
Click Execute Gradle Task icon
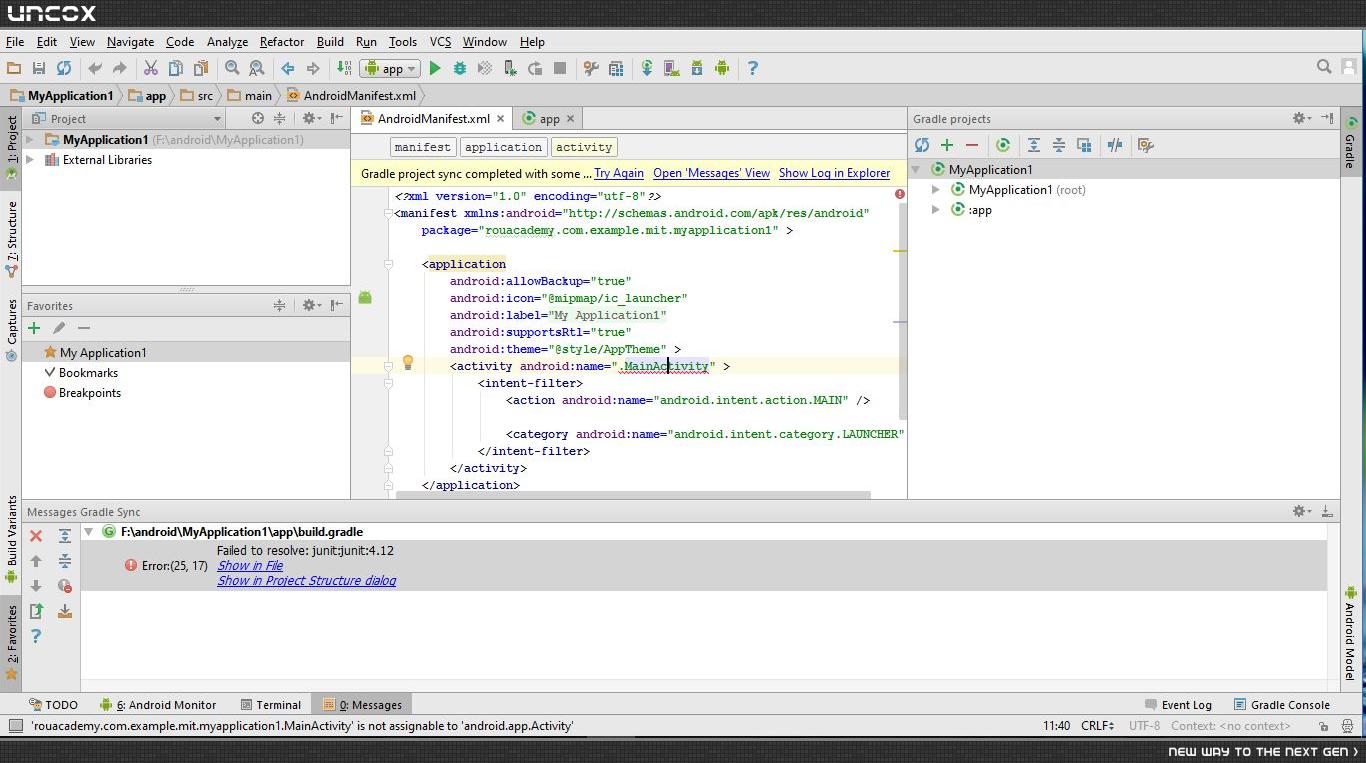coord(1003,145)
